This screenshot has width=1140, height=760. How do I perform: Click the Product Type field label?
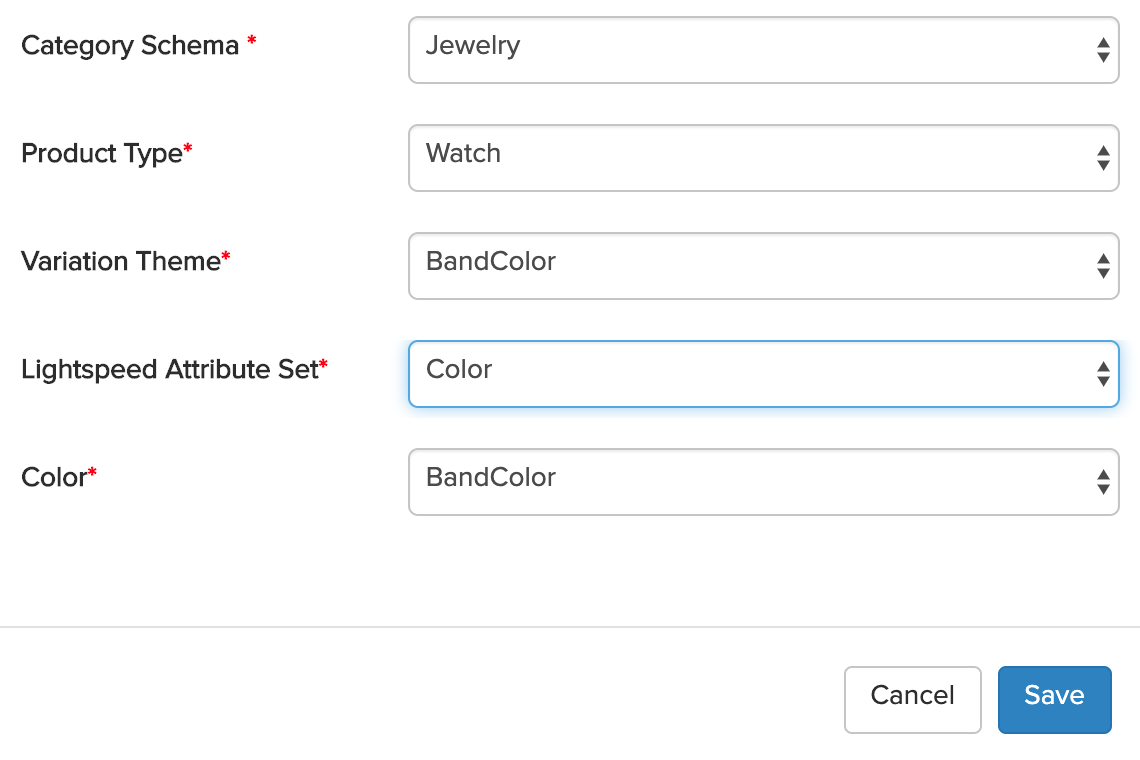coord(101,154)
